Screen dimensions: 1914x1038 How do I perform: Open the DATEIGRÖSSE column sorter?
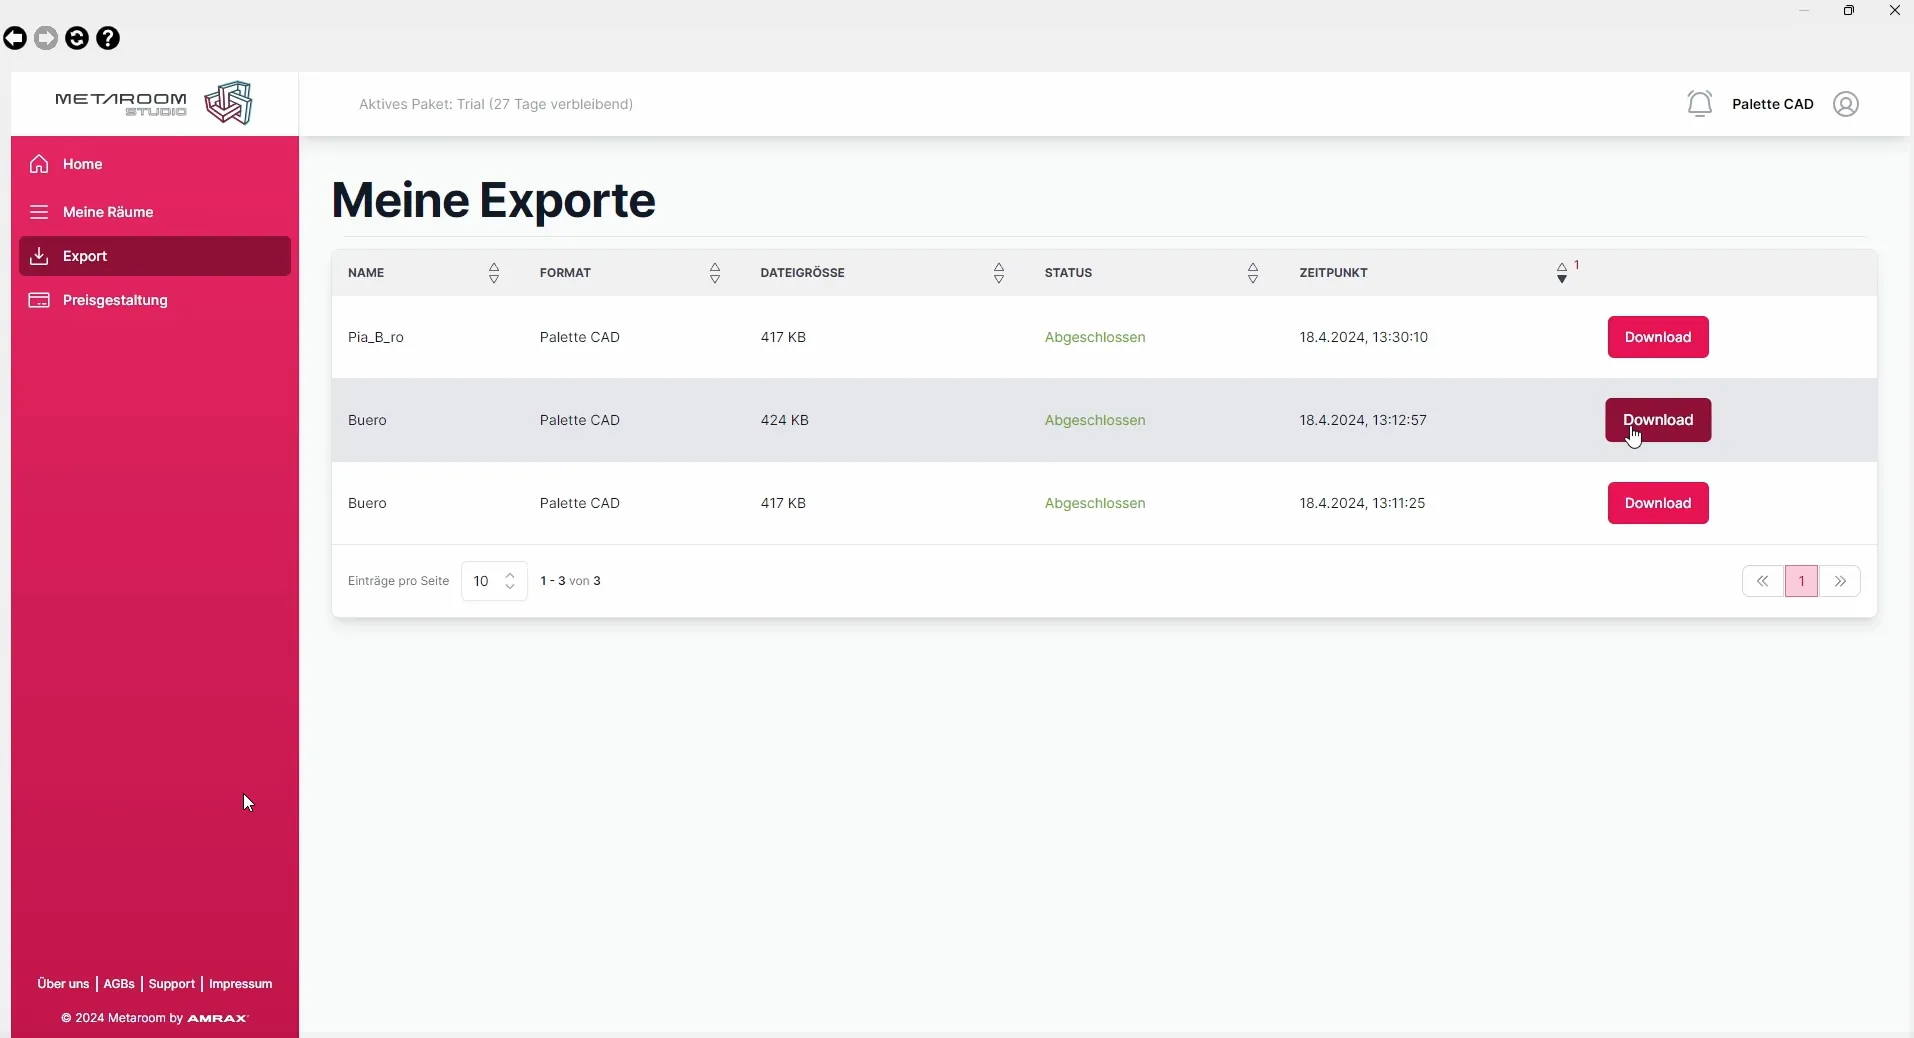click(999, 274)
